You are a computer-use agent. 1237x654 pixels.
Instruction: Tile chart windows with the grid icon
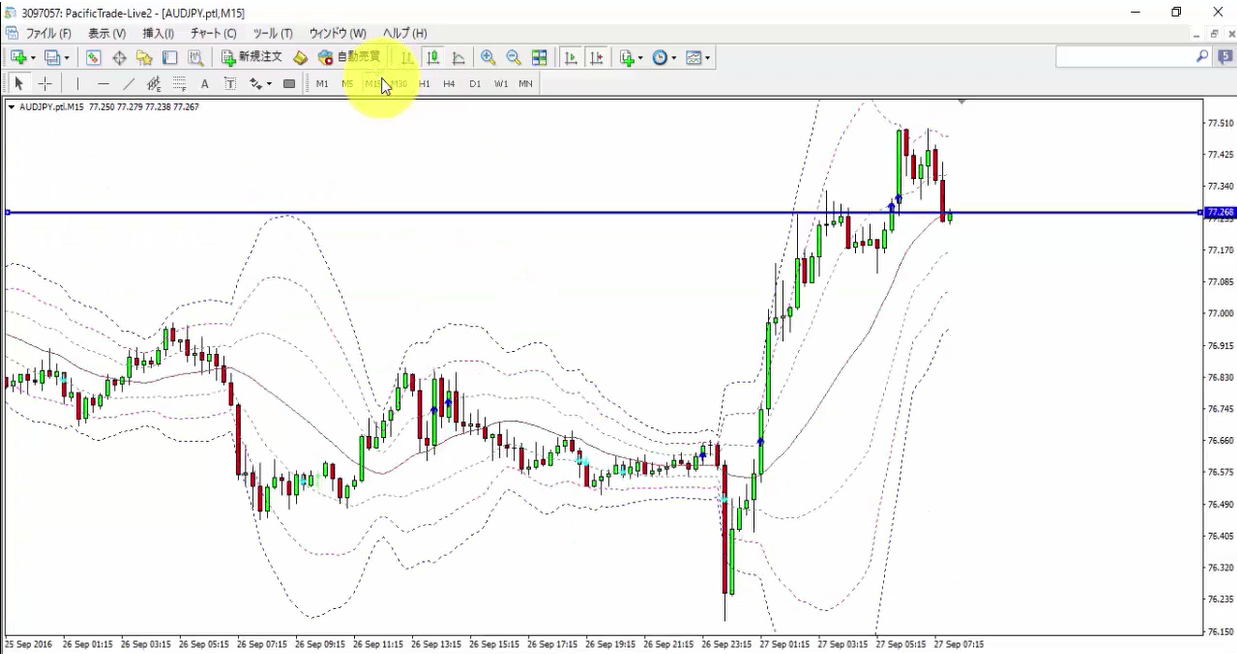click(539, 58)
